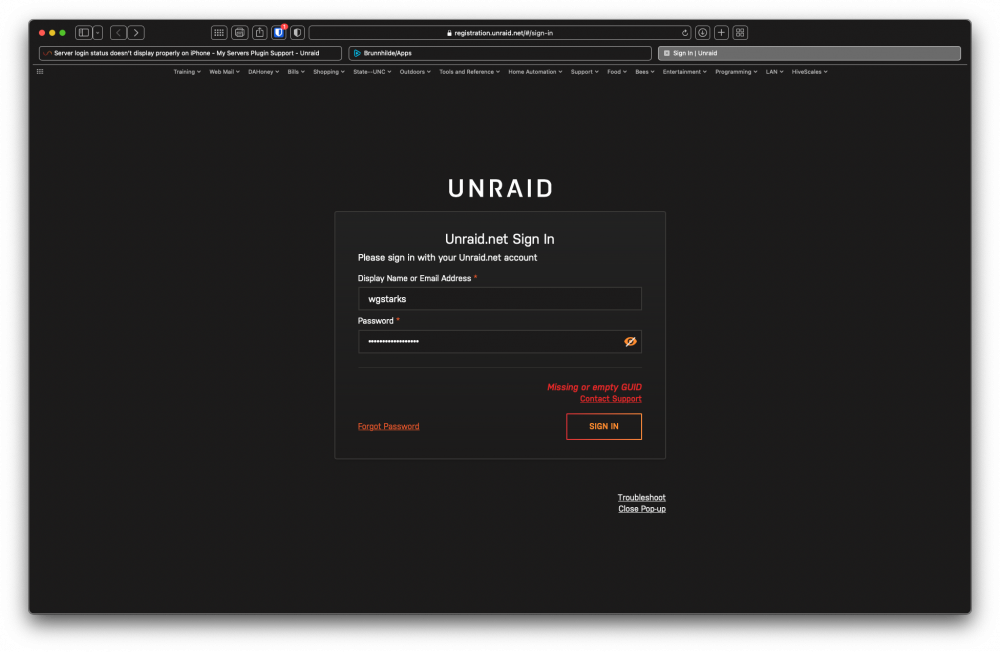Open the Home Automation bookmarks folder
The width and height of the screenshot is (1000, 652).
[535, 72]
